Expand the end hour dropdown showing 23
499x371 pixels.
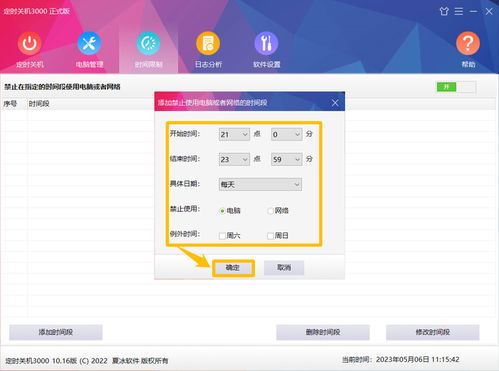(234, 159)
